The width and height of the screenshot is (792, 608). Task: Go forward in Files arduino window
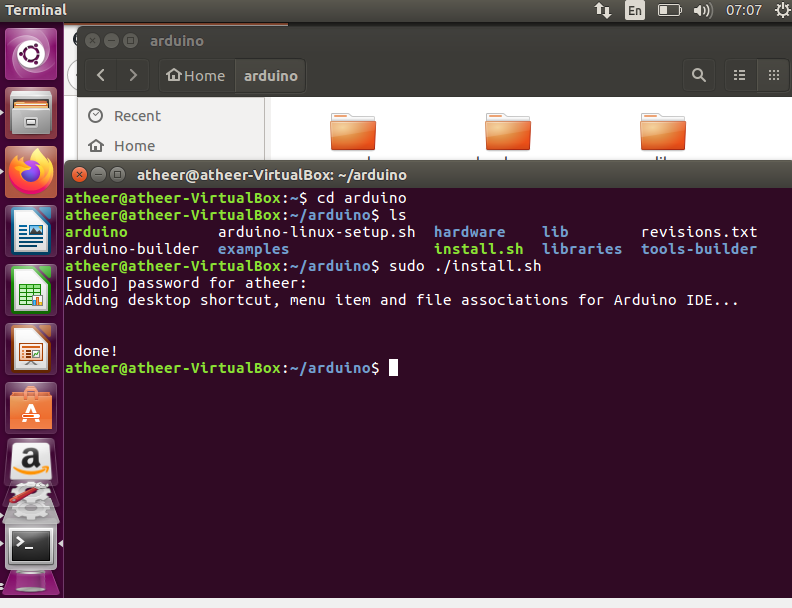[133, 76]
